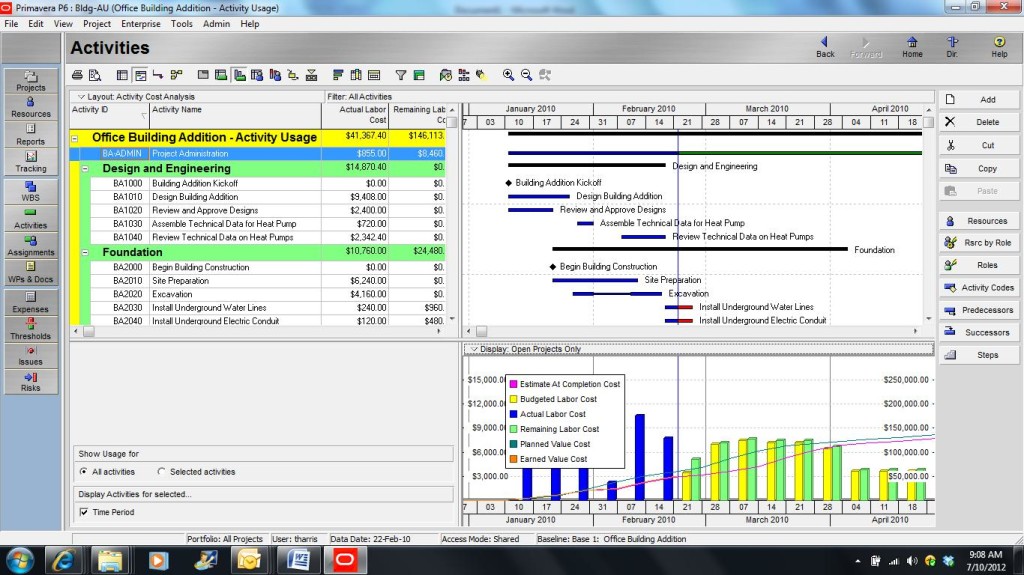
Task: Toggle the Time Period checkbox
Action: [x=84, y=512]
